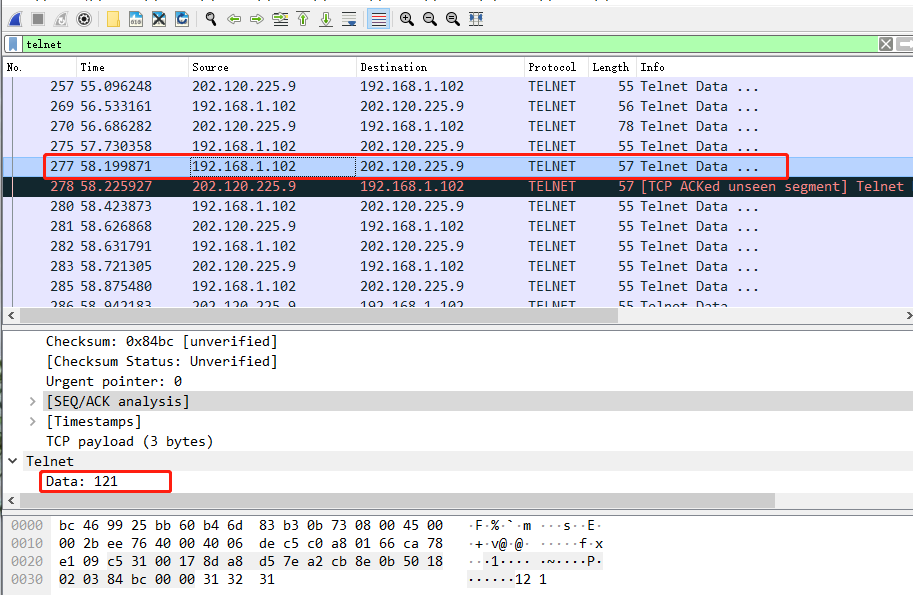Reset text zoom to normal size
913x595 pixels.
tap(452, 19)
